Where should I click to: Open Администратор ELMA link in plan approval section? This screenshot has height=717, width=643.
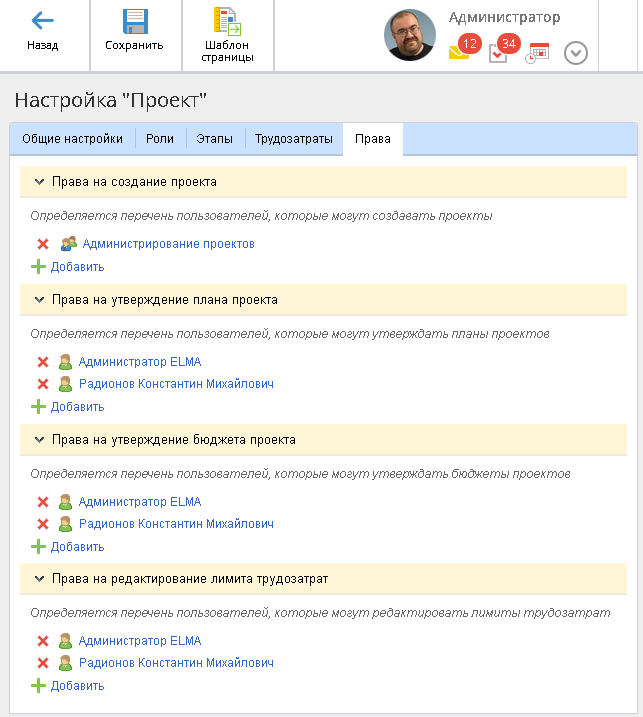click(x=140, y=362)
